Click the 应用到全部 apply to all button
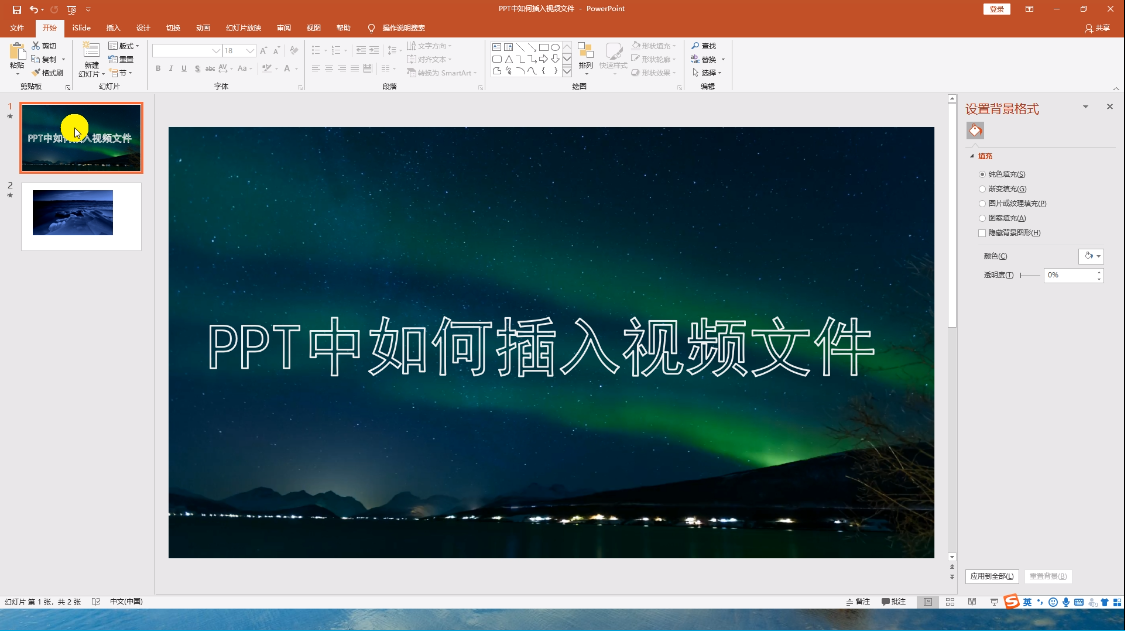The width and height of the screenshot is (1125, 631). point(994,576)
